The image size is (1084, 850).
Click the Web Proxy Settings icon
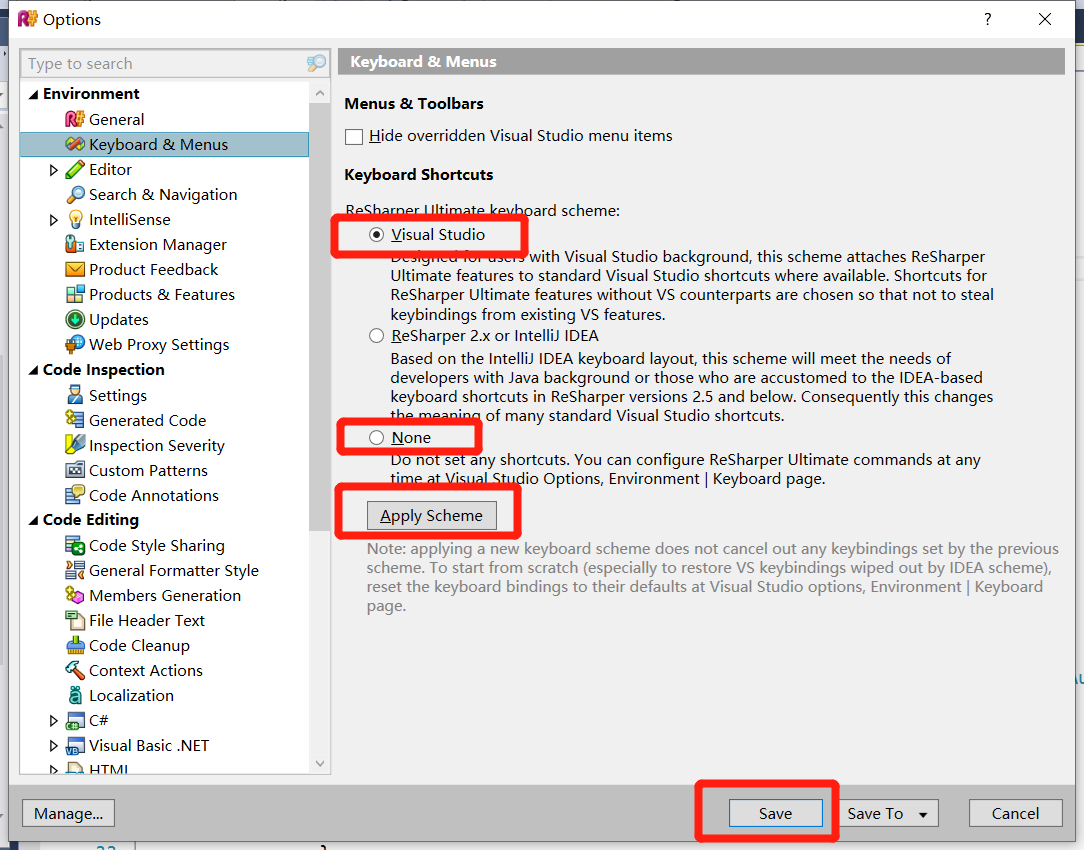click(75, 344)
